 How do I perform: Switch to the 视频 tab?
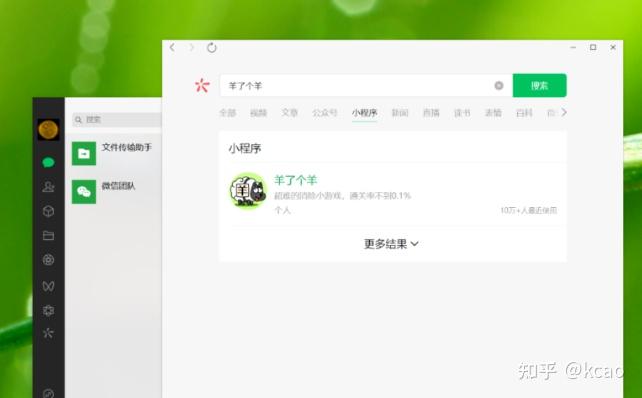[258, 113]
